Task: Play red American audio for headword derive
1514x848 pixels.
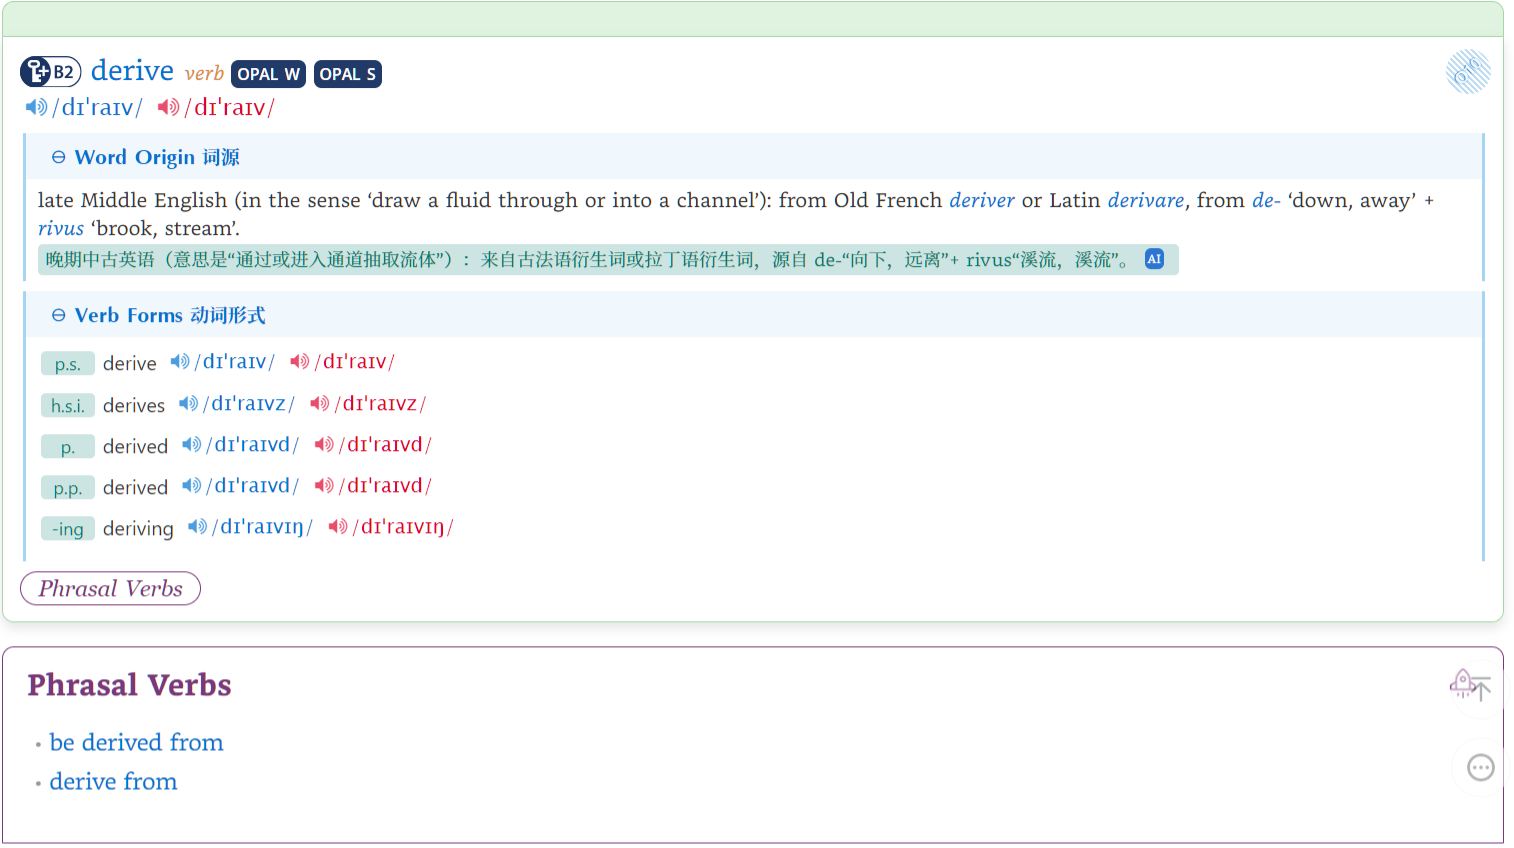Action: point(168,107)
